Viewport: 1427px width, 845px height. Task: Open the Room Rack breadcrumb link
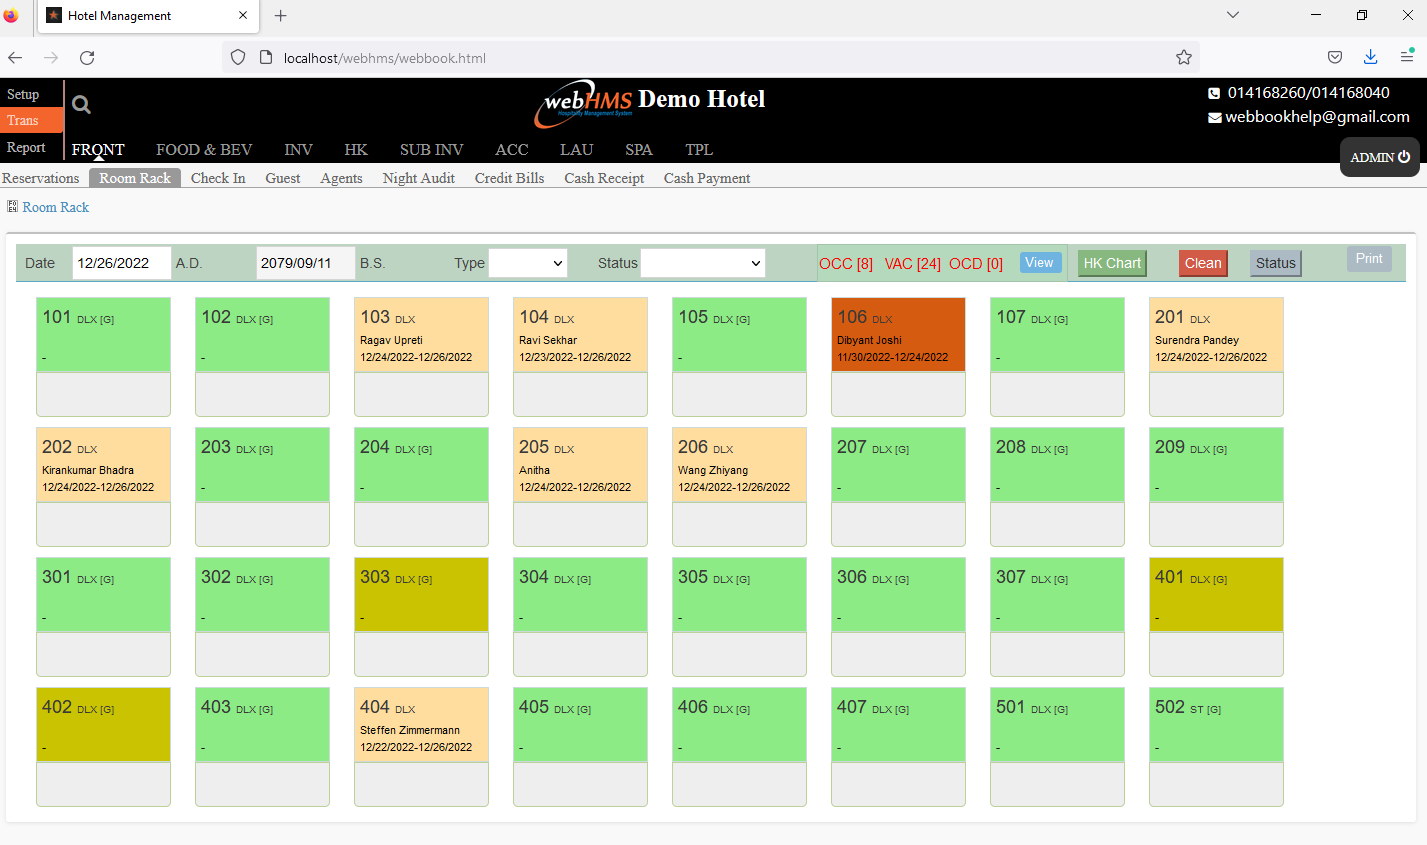tap(56, 207)
